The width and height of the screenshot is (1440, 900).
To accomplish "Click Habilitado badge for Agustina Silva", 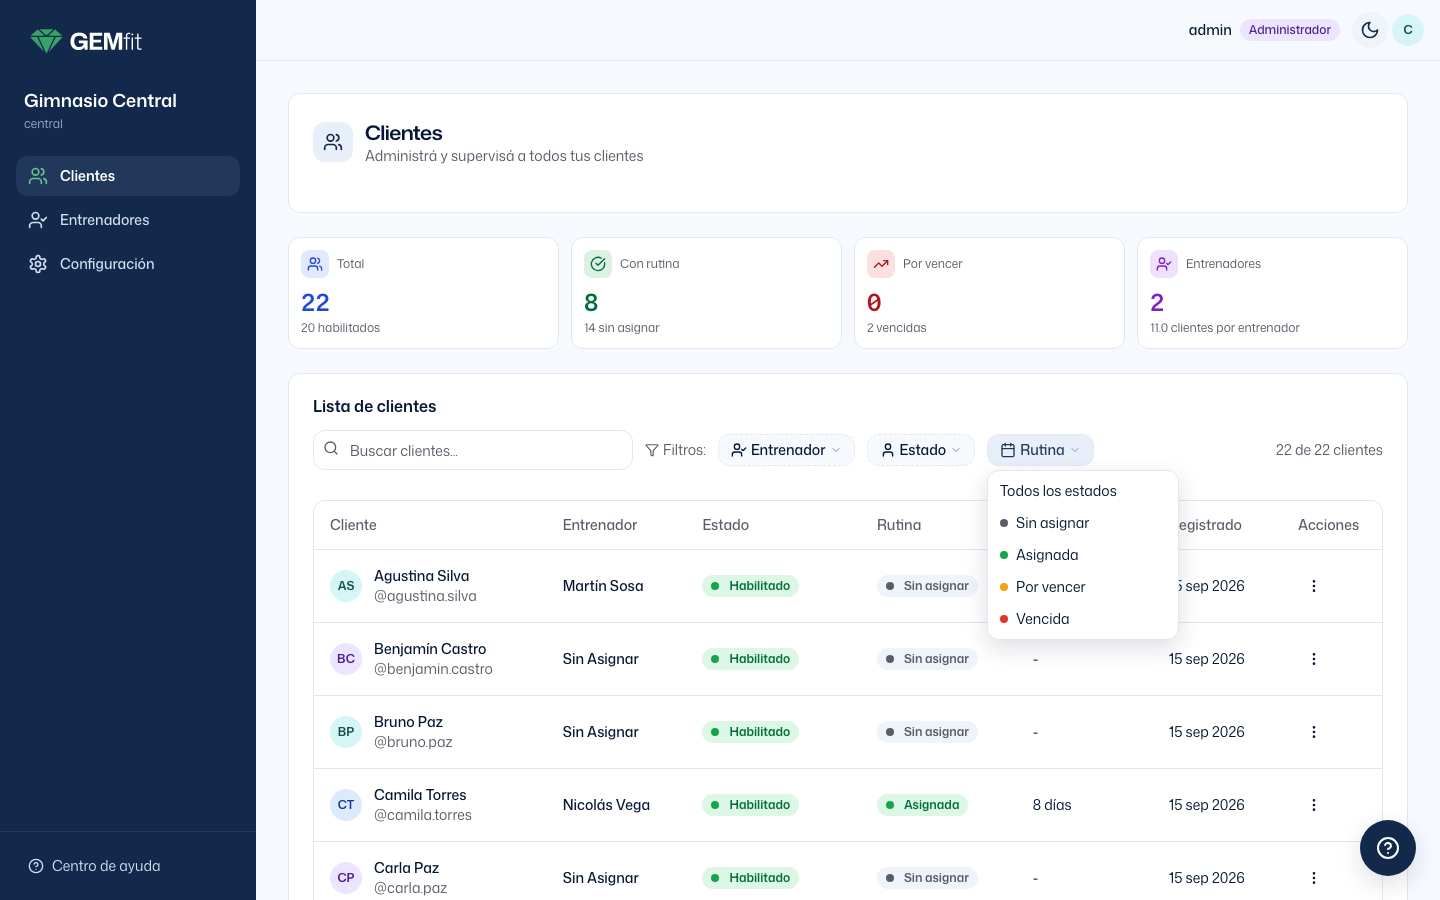I will click(x=750, y=586).
